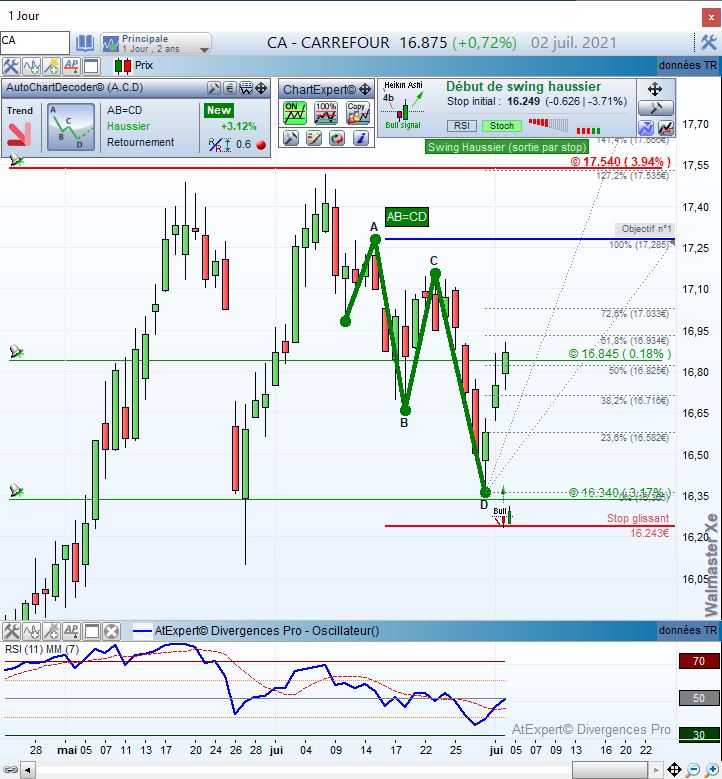Open AutoChartDecoder settings wrench
This screenshot has width=722, height=779.
214,88
